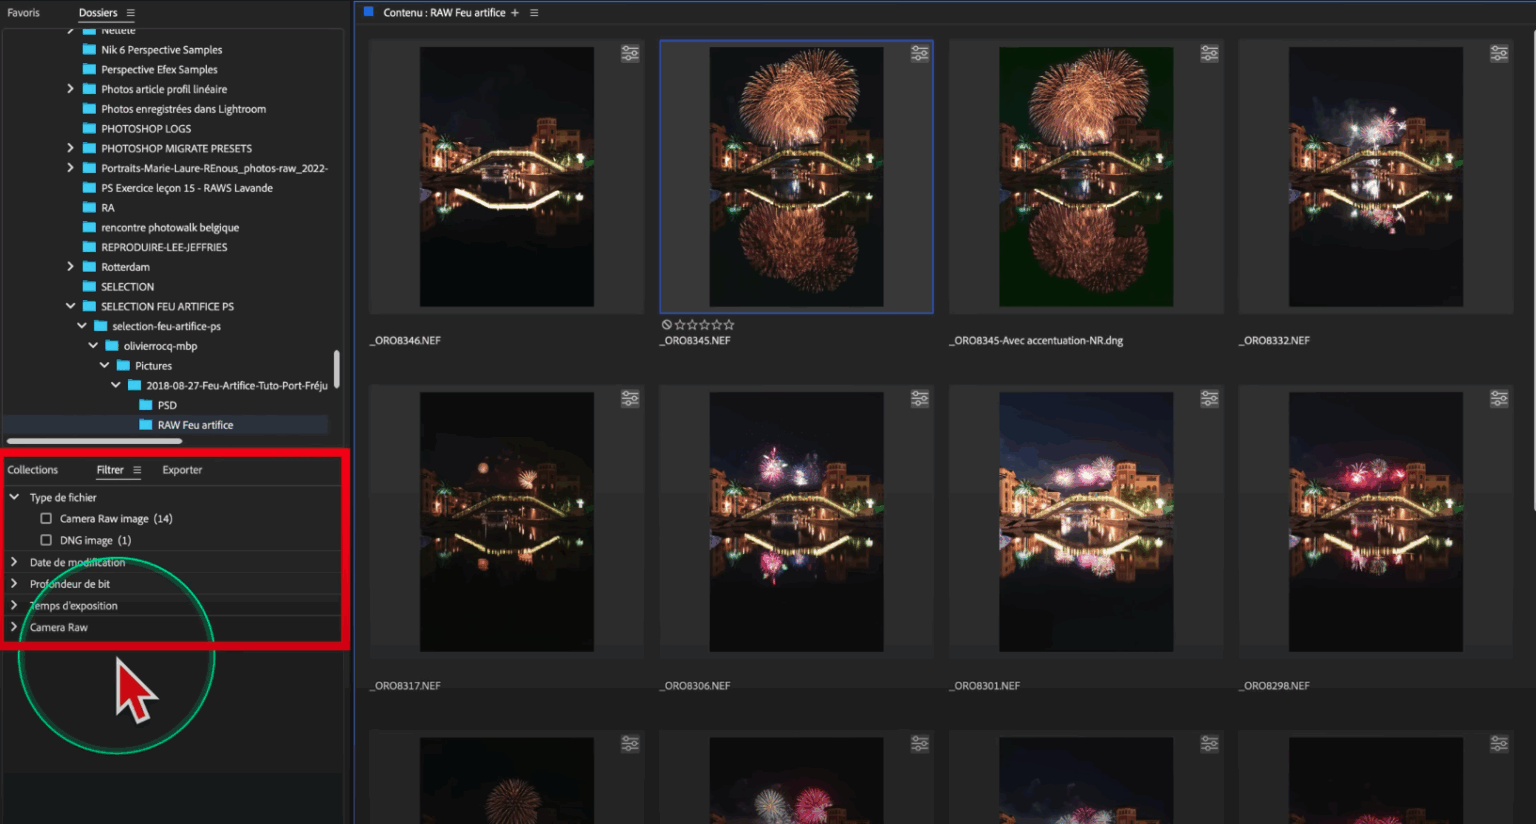The image size is (1536, 824).
Task: Click the sliders badge on _ORO8346.NEF thumbnail
Action: tap(629, 53)
